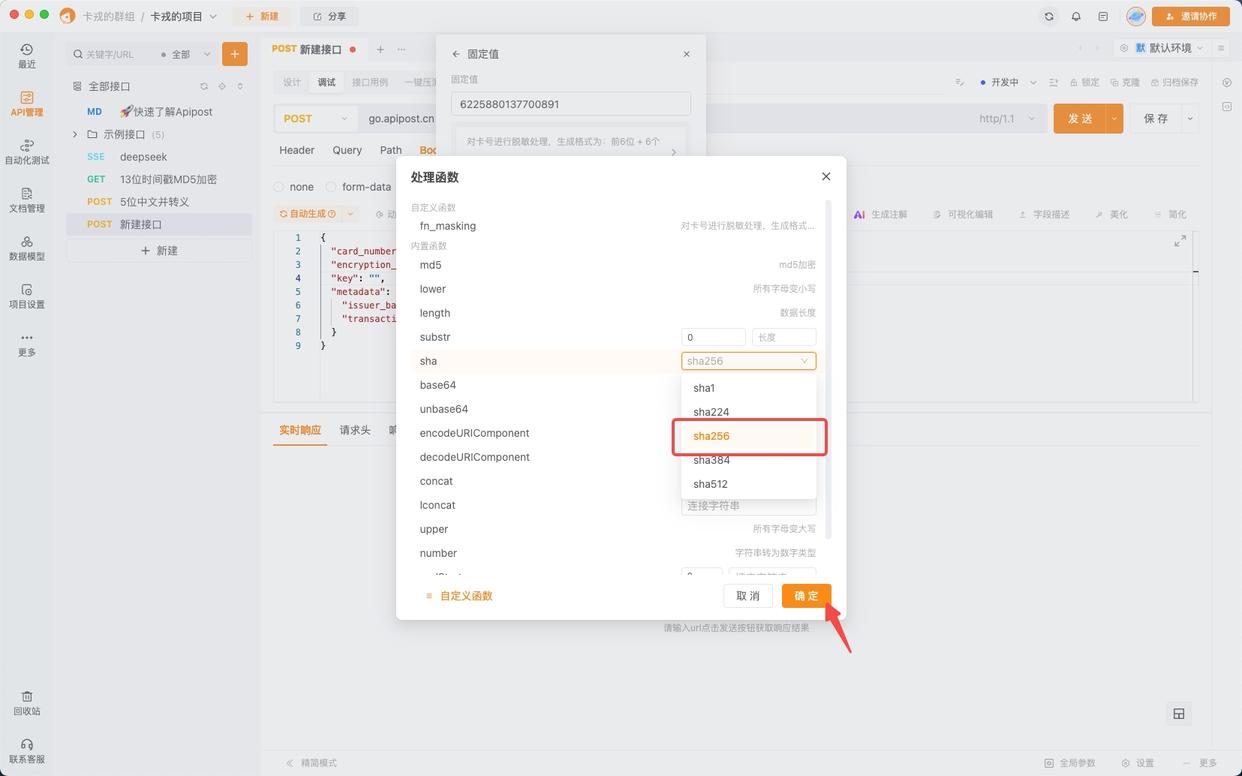Open the http/1.1 protocol dropdown
The image size is (1242, 776).
(1009, 118)
